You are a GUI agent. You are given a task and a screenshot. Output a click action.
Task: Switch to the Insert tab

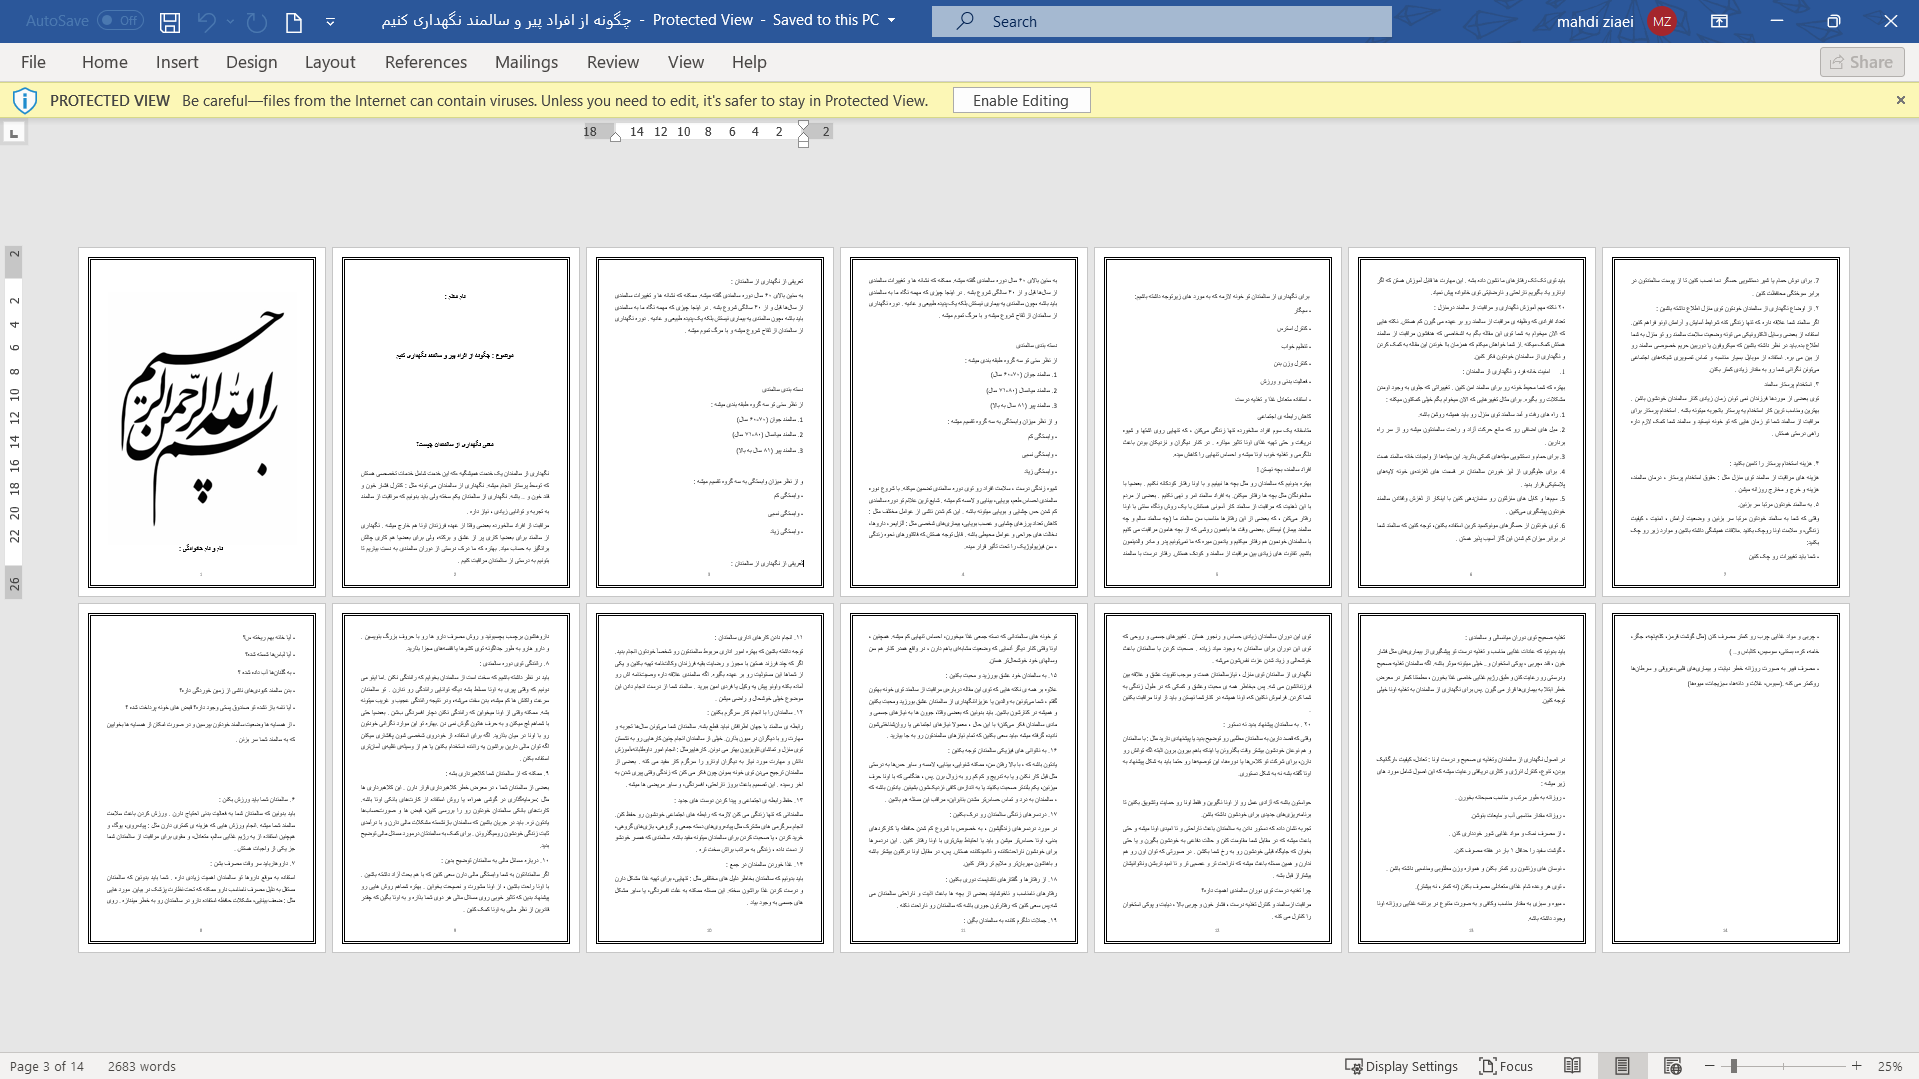pos(177,62)
